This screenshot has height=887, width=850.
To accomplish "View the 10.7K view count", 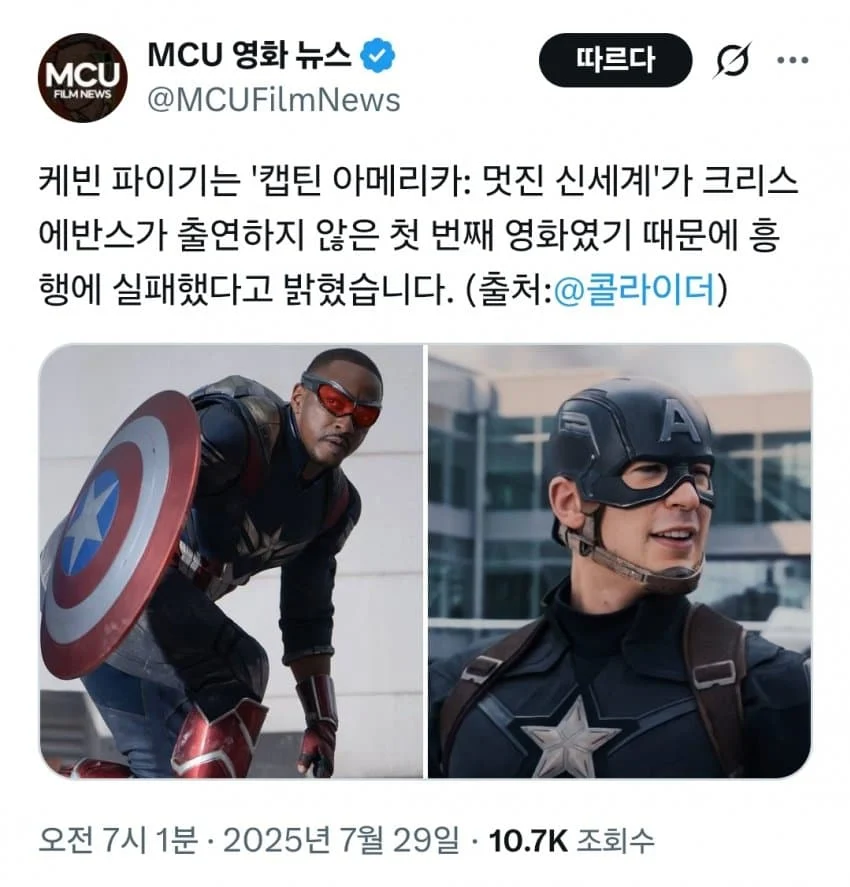I will tap(528, 841).
